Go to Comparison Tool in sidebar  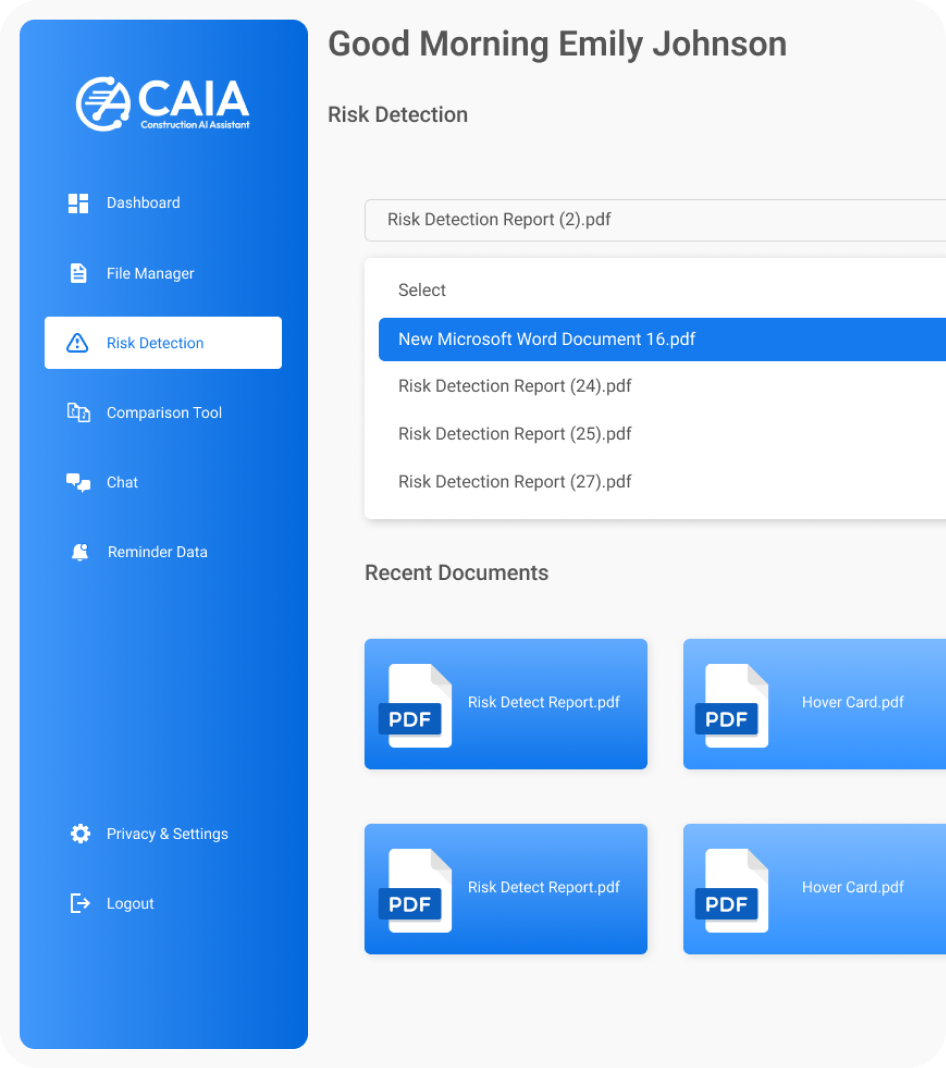pyautogui.click(x=164, y=413)
